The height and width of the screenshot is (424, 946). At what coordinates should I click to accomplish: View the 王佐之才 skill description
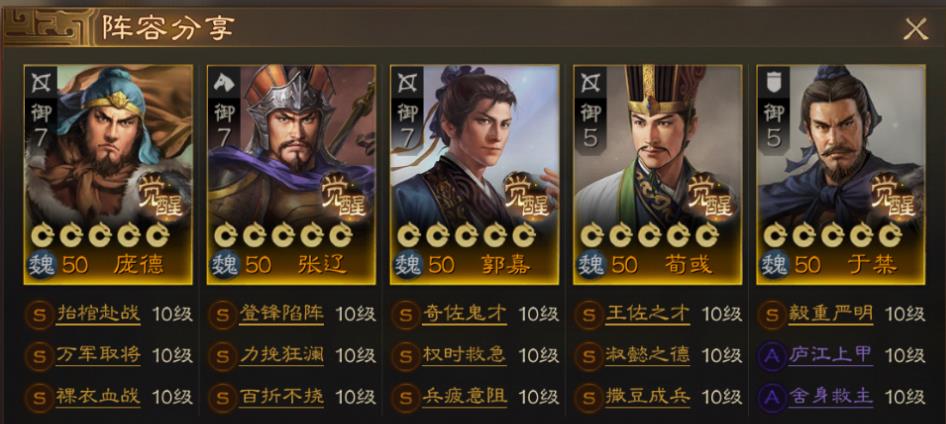pyautogui.click(x=647, y=314)
